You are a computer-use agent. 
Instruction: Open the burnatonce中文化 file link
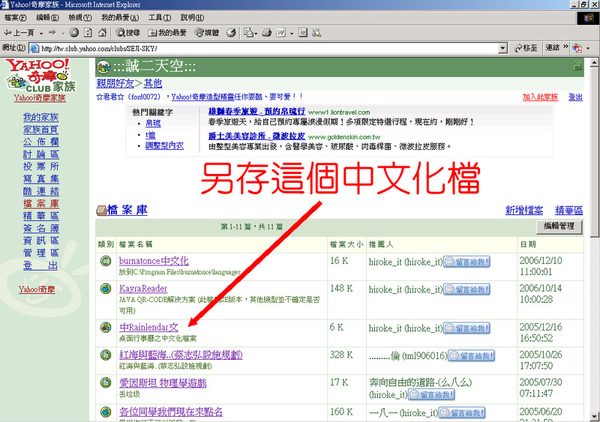(153, 261)
